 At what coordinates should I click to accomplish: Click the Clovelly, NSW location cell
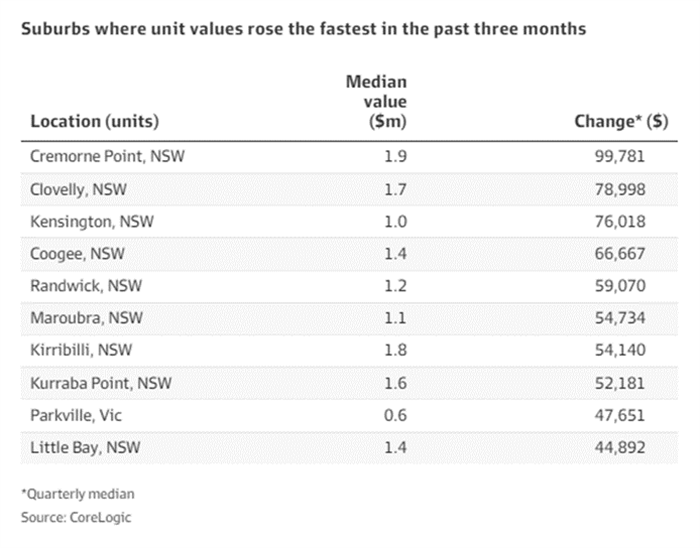[x=79, y=188]
